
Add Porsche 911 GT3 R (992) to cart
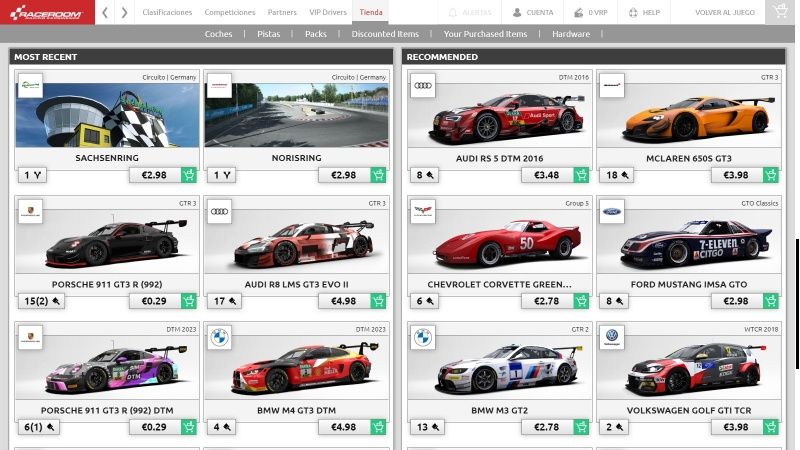(x=189, y=301)
